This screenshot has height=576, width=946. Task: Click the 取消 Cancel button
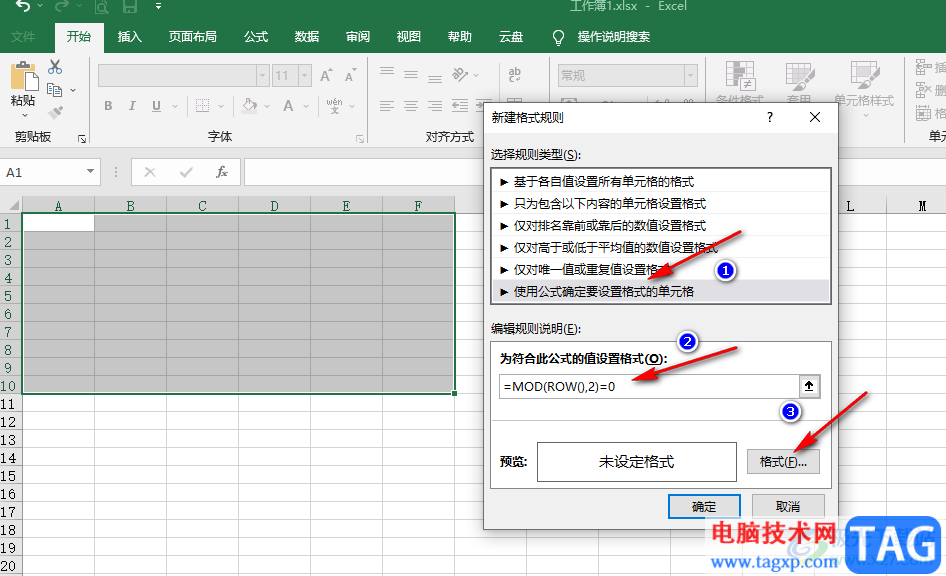point(788,507)
